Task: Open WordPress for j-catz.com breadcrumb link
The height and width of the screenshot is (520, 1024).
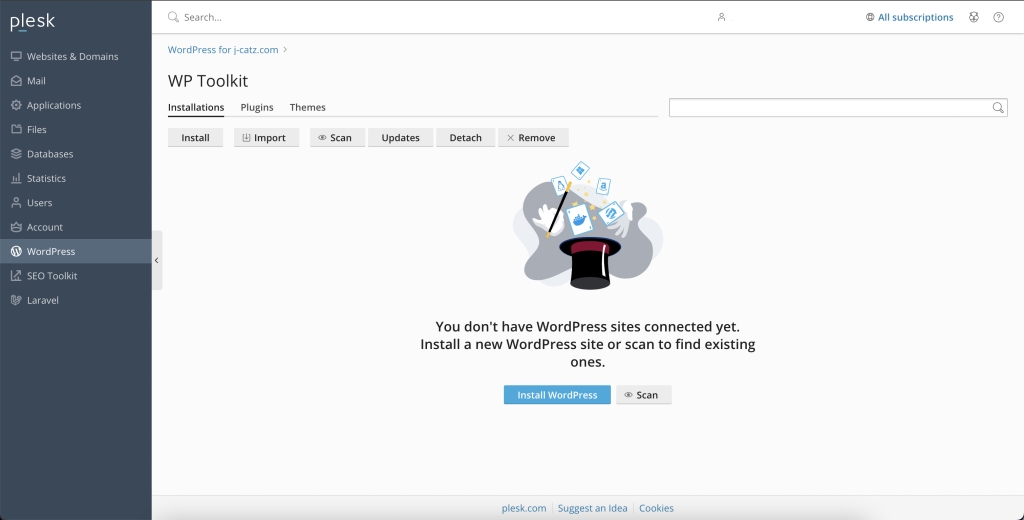Action: [x=223, y=50]
